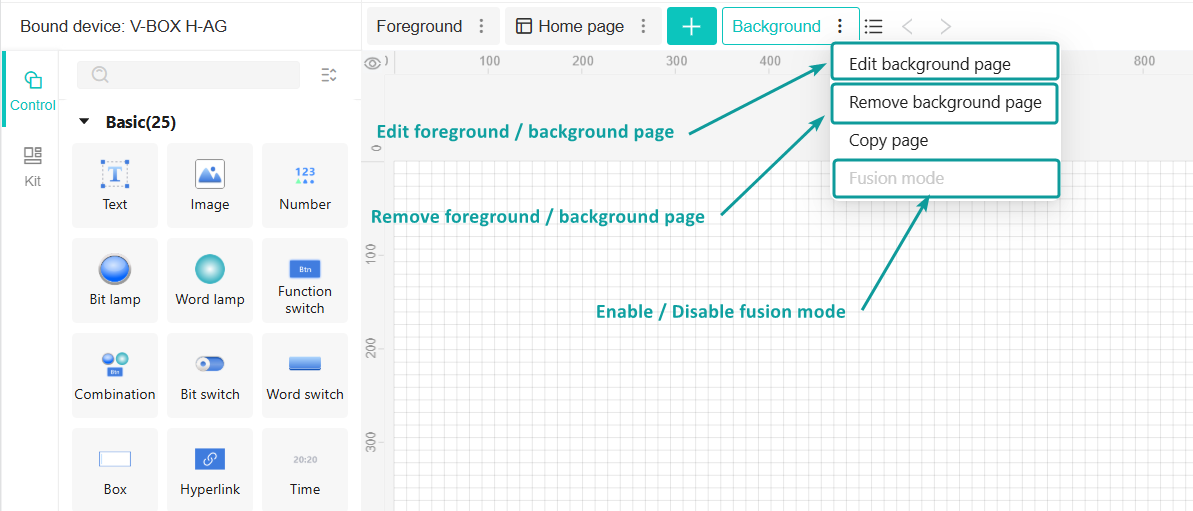
Task: Choose Remove background page from menu
Action: pyautogui.click(x=944, y=103)
